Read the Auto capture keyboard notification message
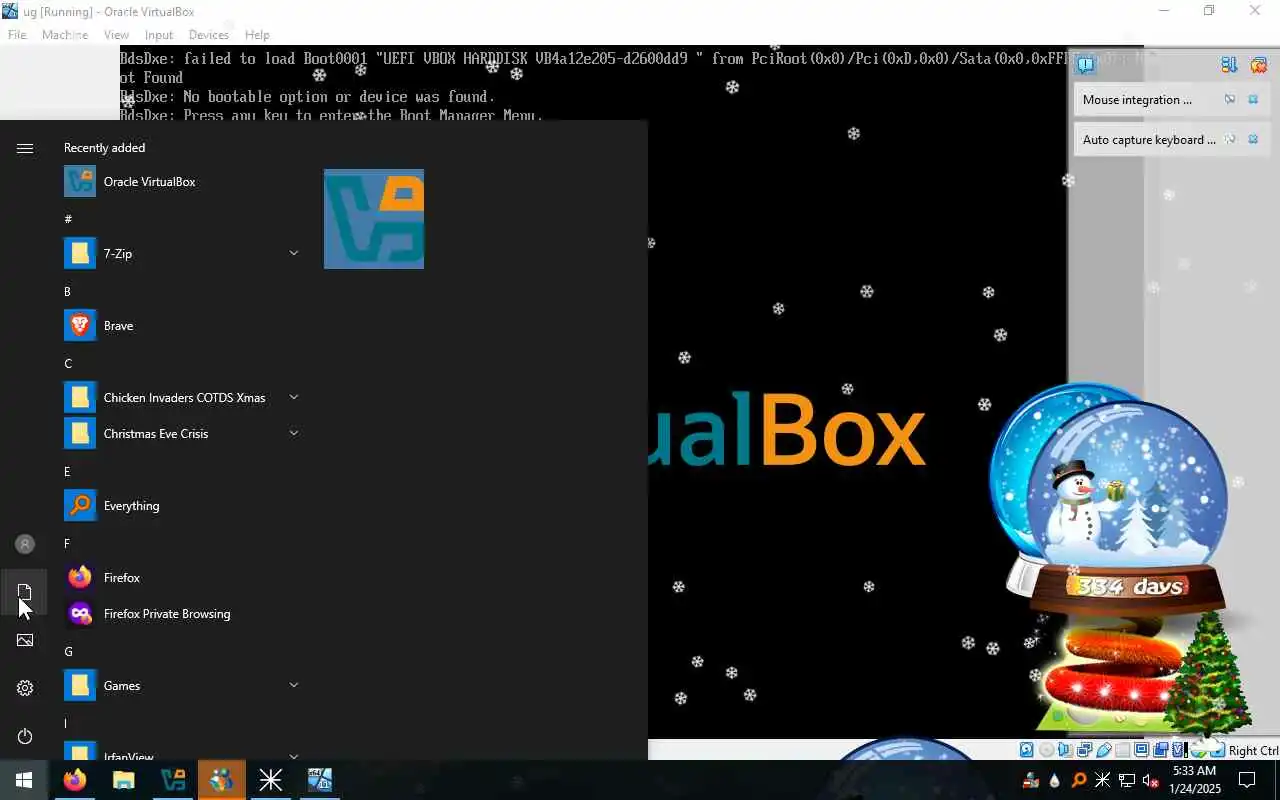1280x800 pixels. 1149,140
